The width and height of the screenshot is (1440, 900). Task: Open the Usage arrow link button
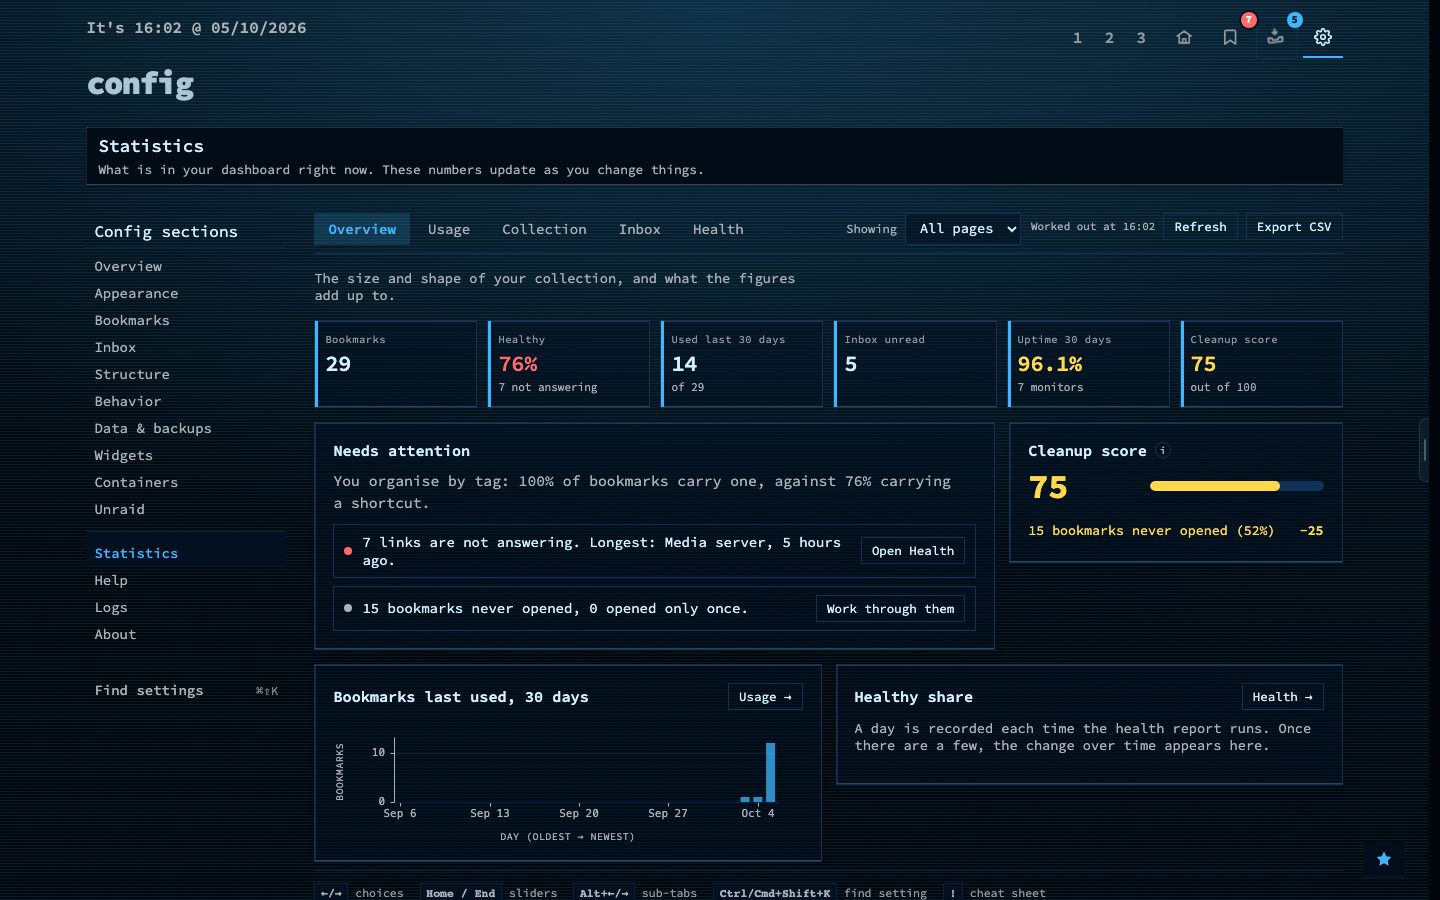(765, 697)
